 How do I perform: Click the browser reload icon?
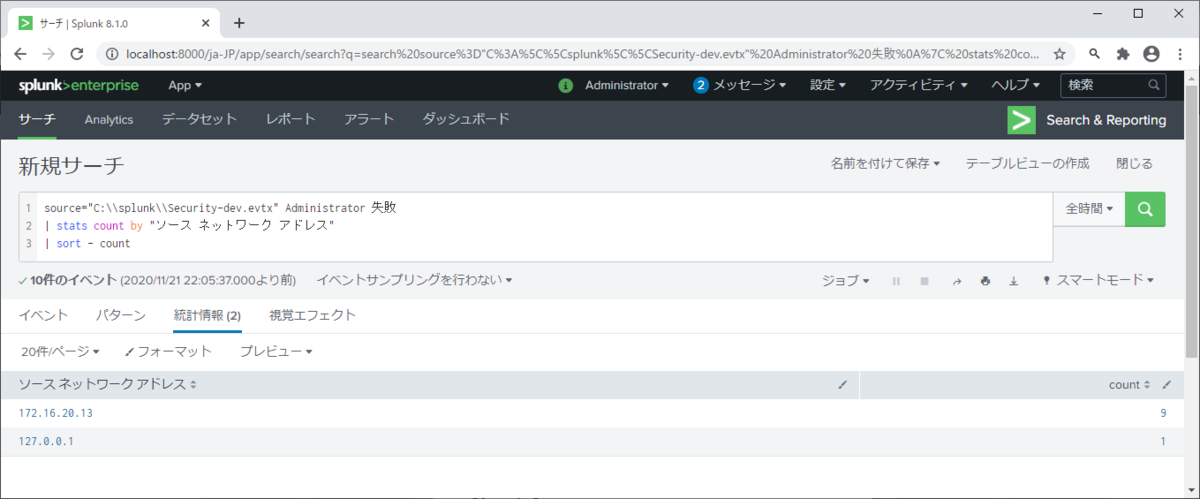tap(77, 54)
